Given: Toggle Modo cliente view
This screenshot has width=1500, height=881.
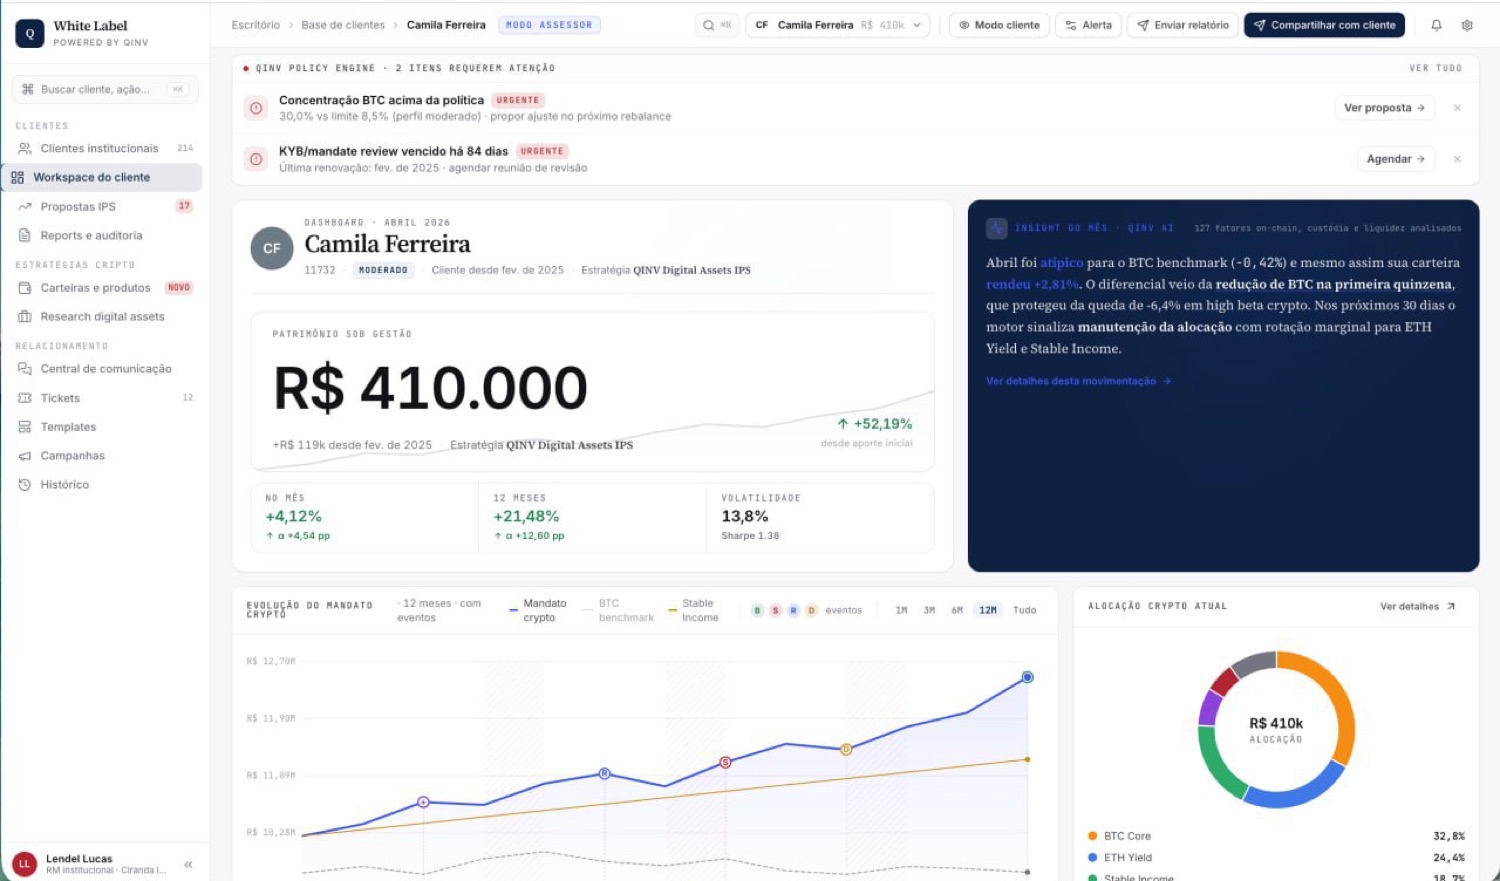Looking at the screenshot, I should click(x=999, y=25).
